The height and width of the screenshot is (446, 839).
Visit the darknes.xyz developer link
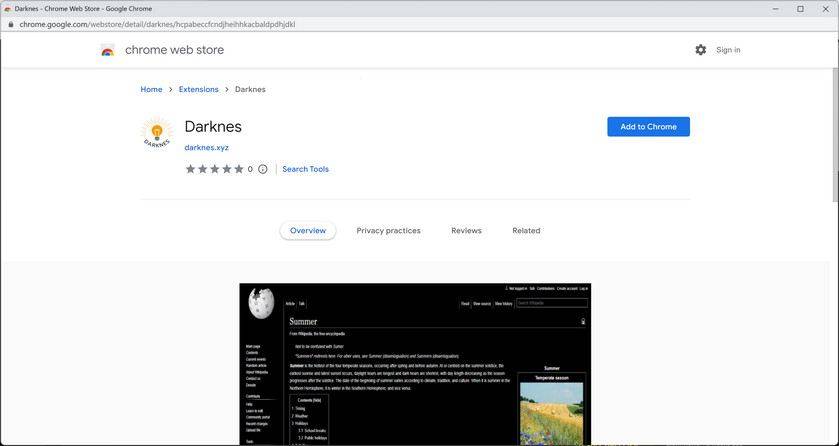click(207, 147)
